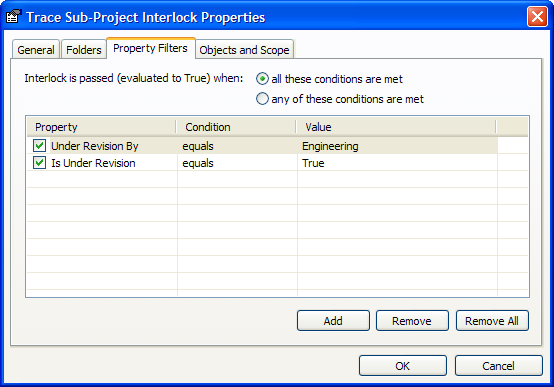This screenshot has width=554, height=387.
Task: Toggle the Is Under Revision checkbox
Action: (x=40, y=163)
